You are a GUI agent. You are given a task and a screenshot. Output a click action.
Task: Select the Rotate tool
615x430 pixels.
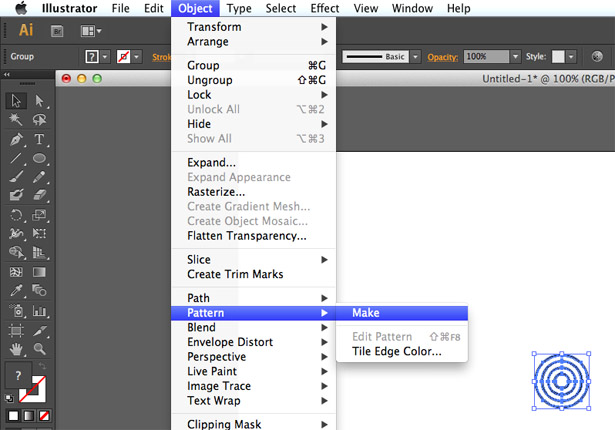[16, 215]
